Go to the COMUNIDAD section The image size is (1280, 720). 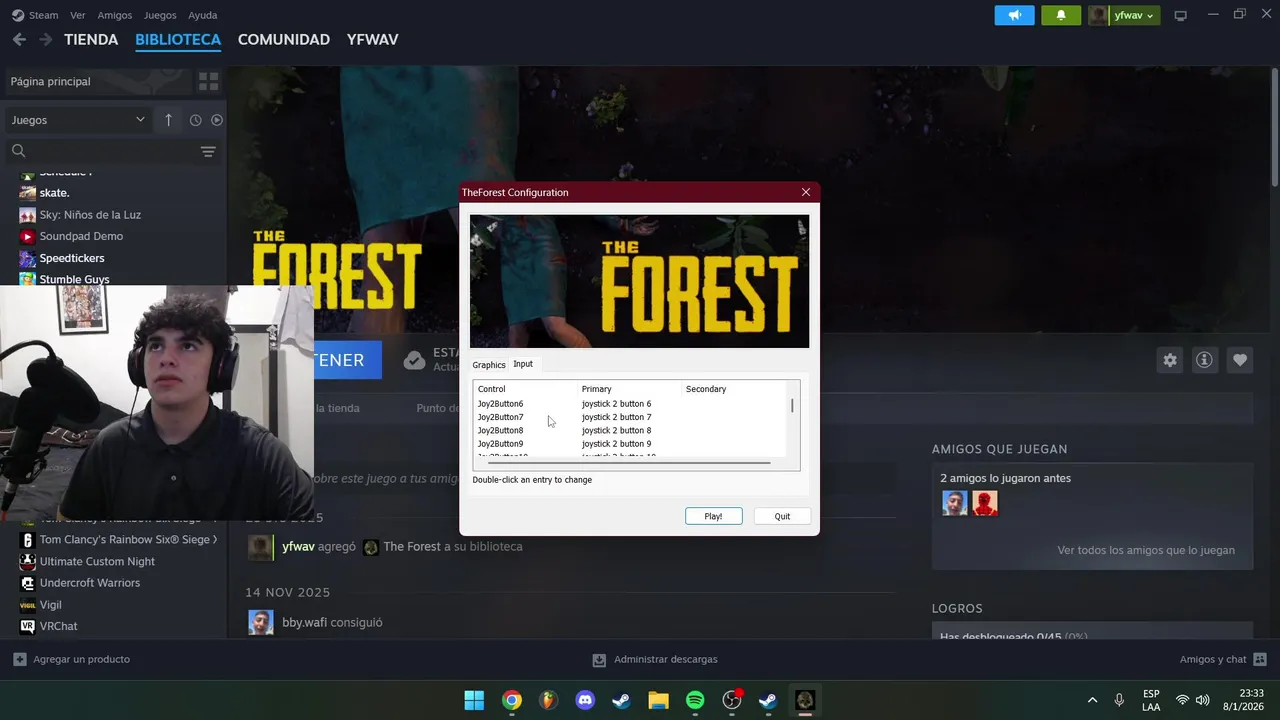284,40
